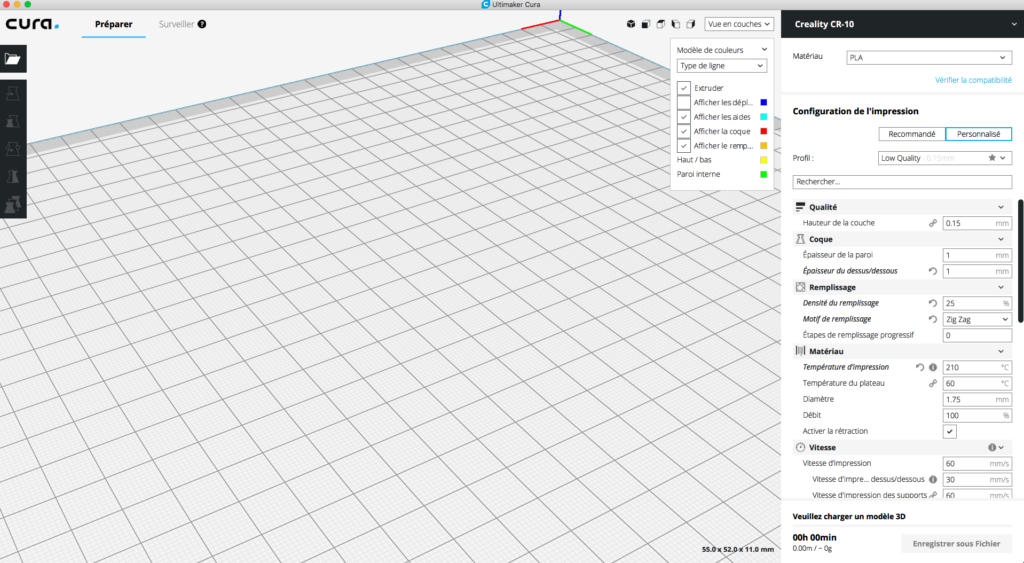Click the Enregistrer sous Fichier button

[x=956, y=544]
